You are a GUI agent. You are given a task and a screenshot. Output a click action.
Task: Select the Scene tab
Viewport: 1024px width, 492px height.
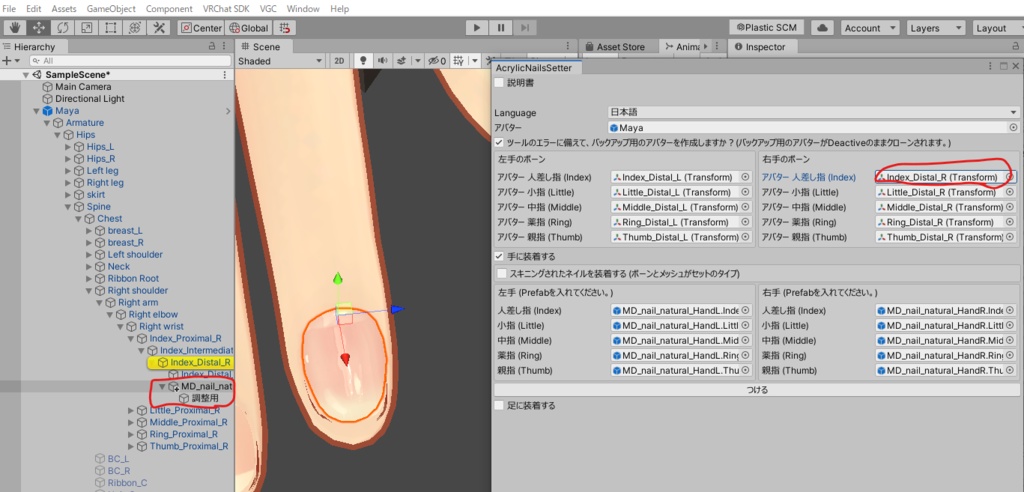pyautogui.click(x=261, y=46)
